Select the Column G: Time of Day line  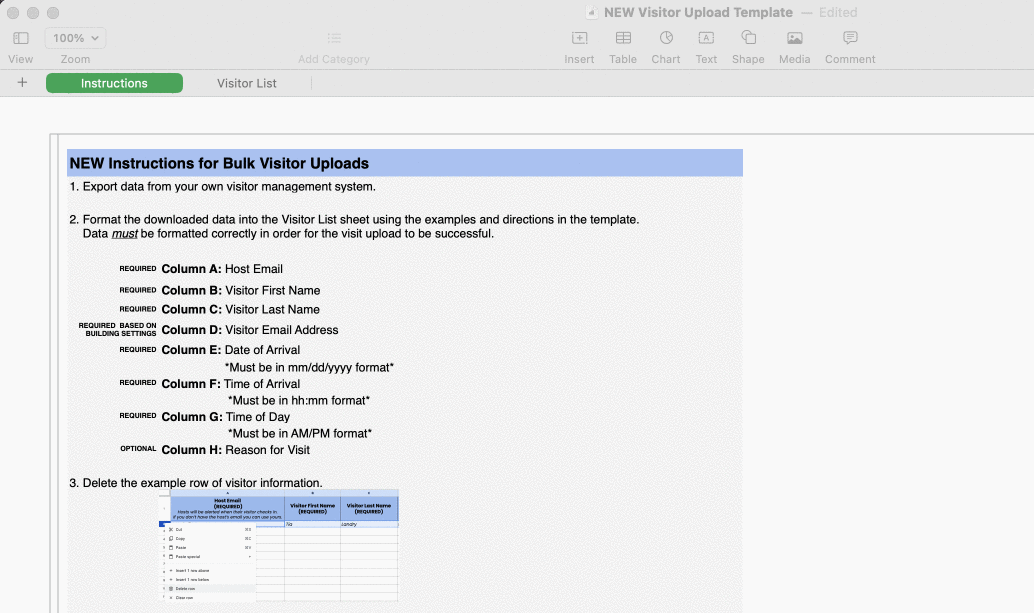click(x=226, y=417)
